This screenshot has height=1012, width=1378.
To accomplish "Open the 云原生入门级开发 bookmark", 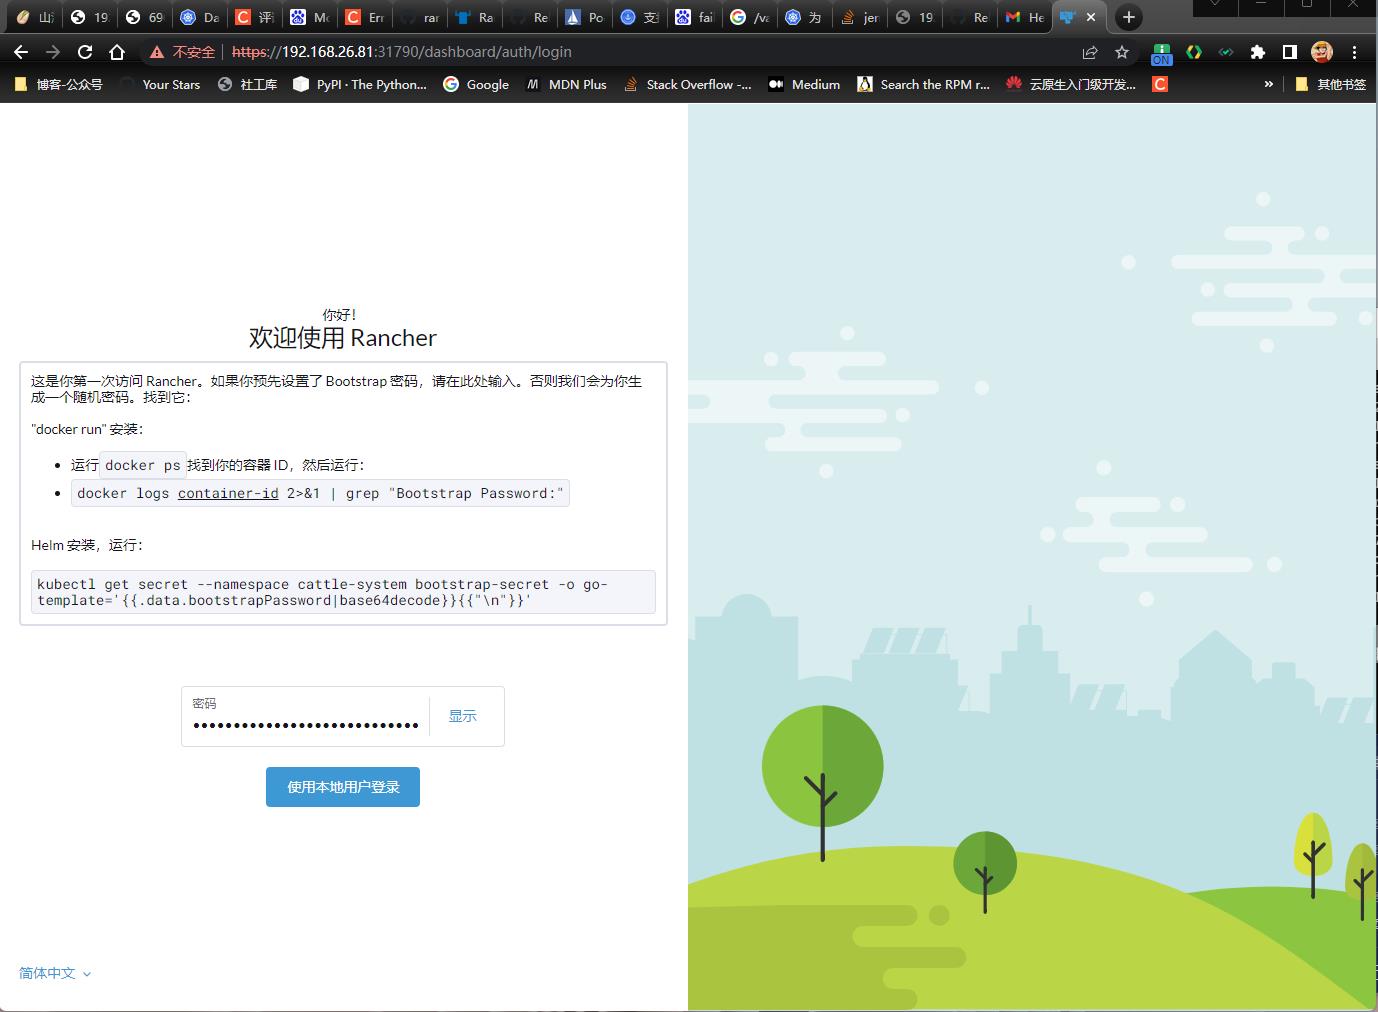I will [1071, 84].
